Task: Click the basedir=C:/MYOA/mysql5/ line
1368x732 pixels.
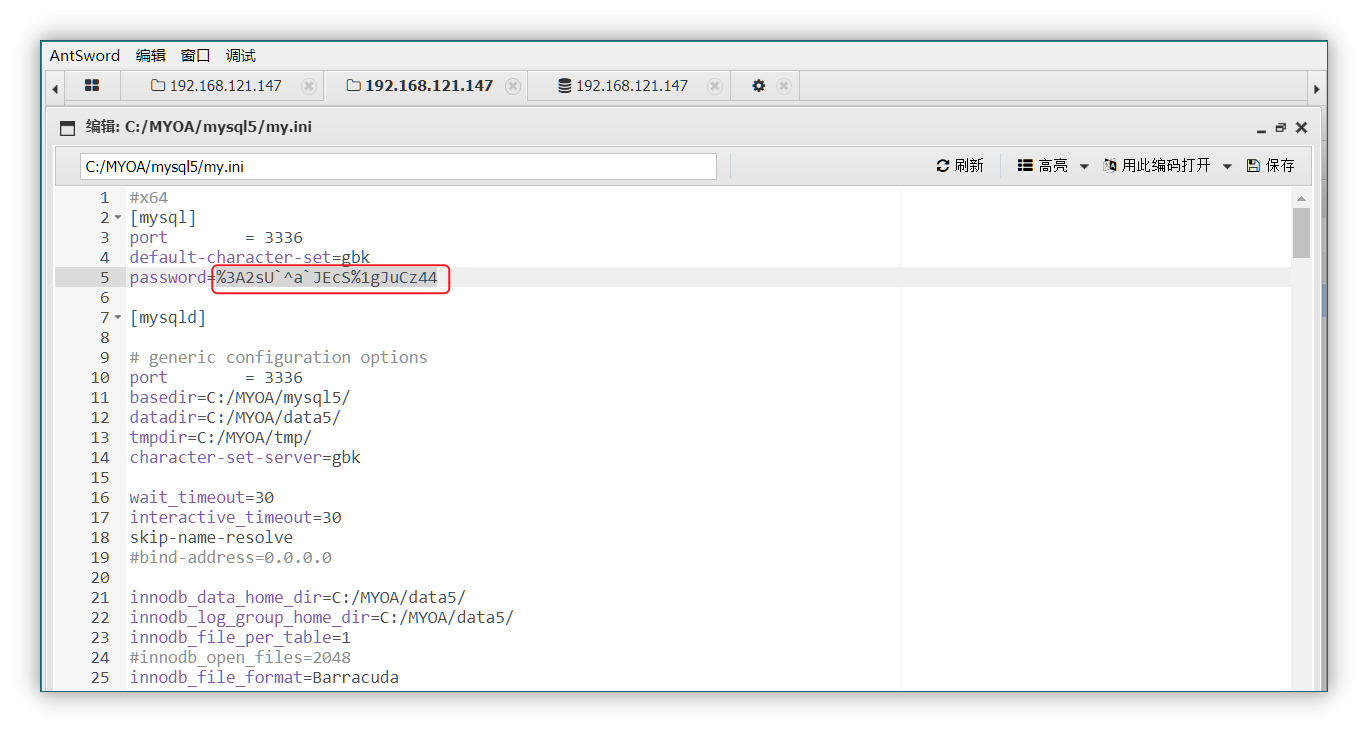Action: 240,398
